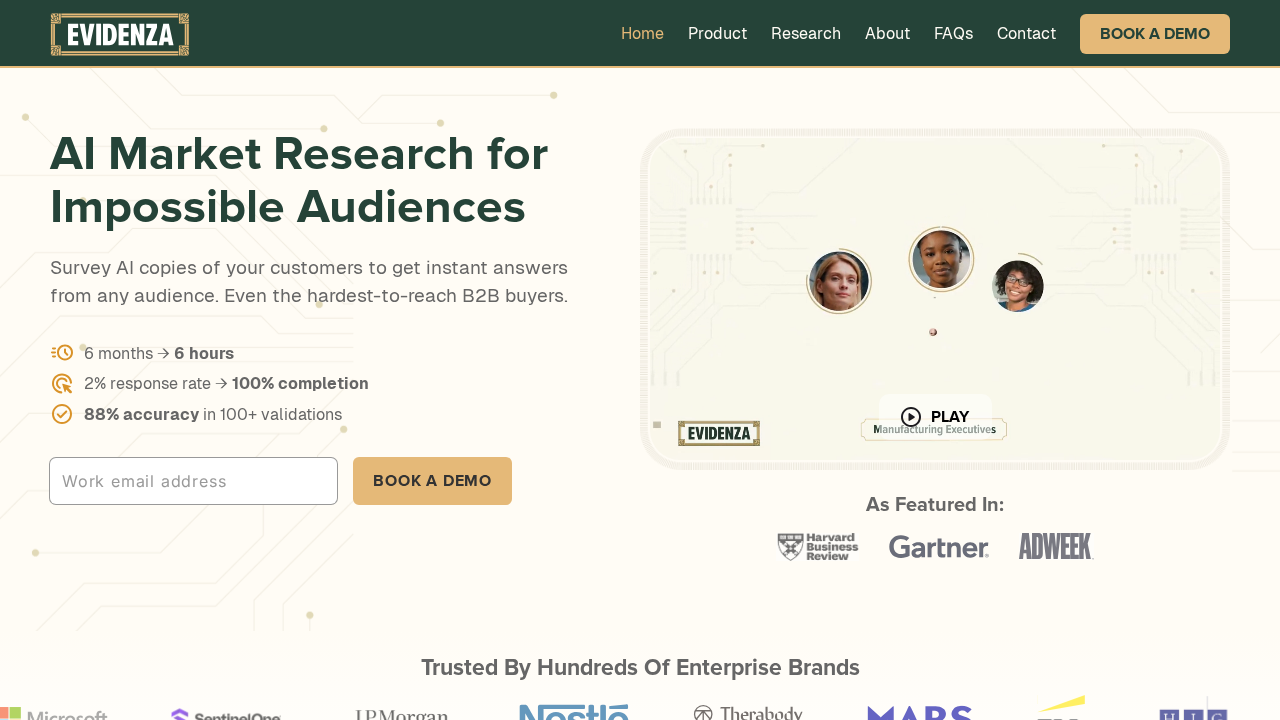Screen dimensions: 1280x720
Task: Click the Harvard Business Review logo
Action: coord(817,546)
